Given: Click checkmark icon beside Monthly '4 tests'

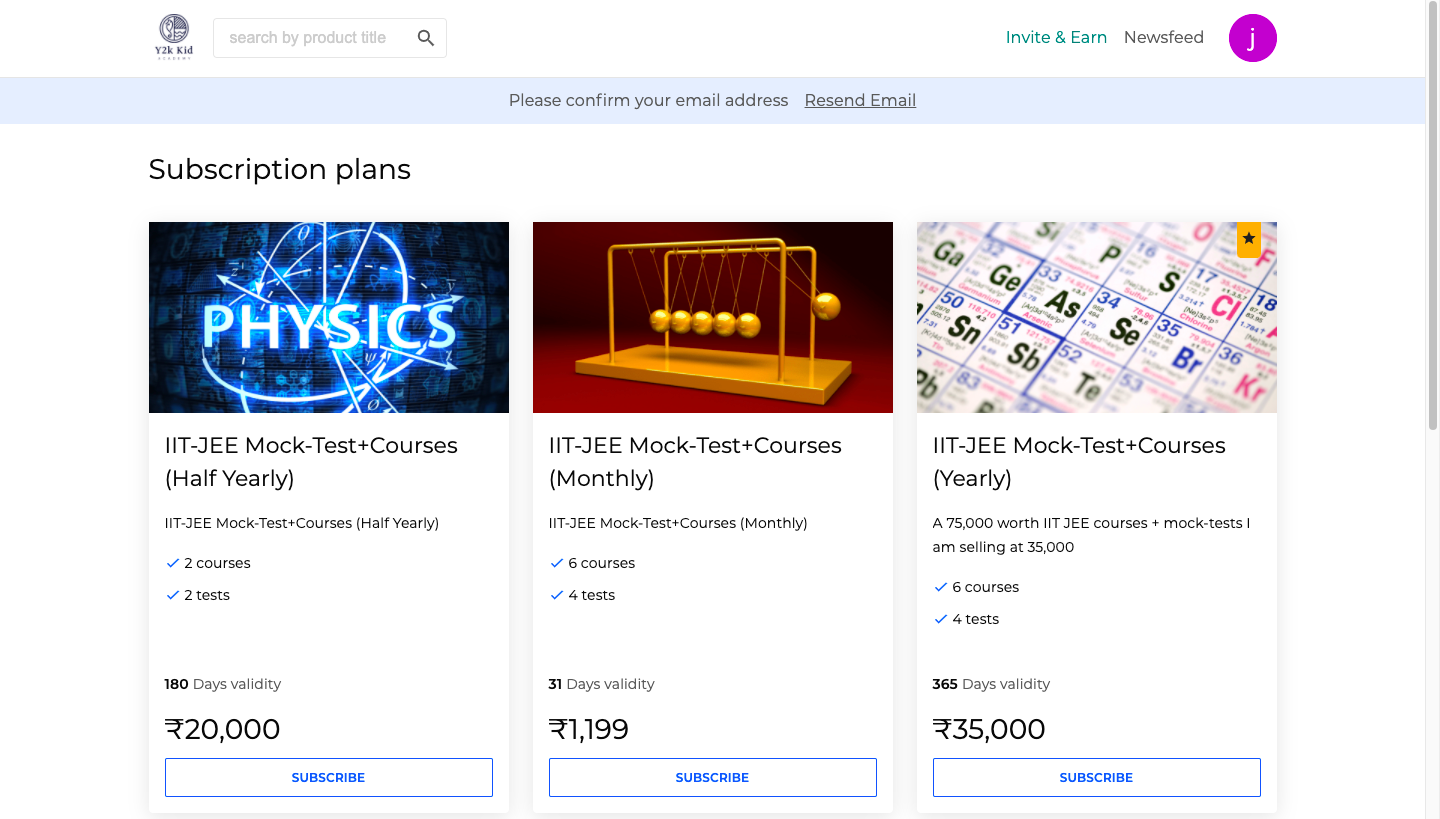Looking at the screenshot, I should tap(556, 595).
